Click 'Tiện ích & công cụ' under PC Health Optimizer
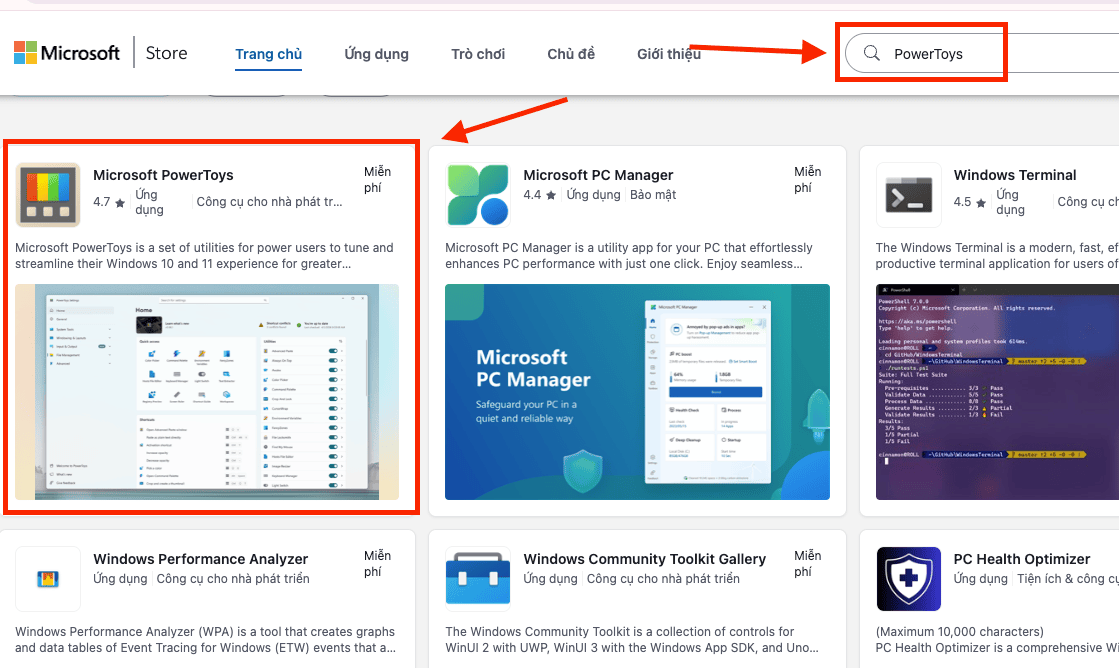This screenshot has height=668, width=1119. (1068, 579)
